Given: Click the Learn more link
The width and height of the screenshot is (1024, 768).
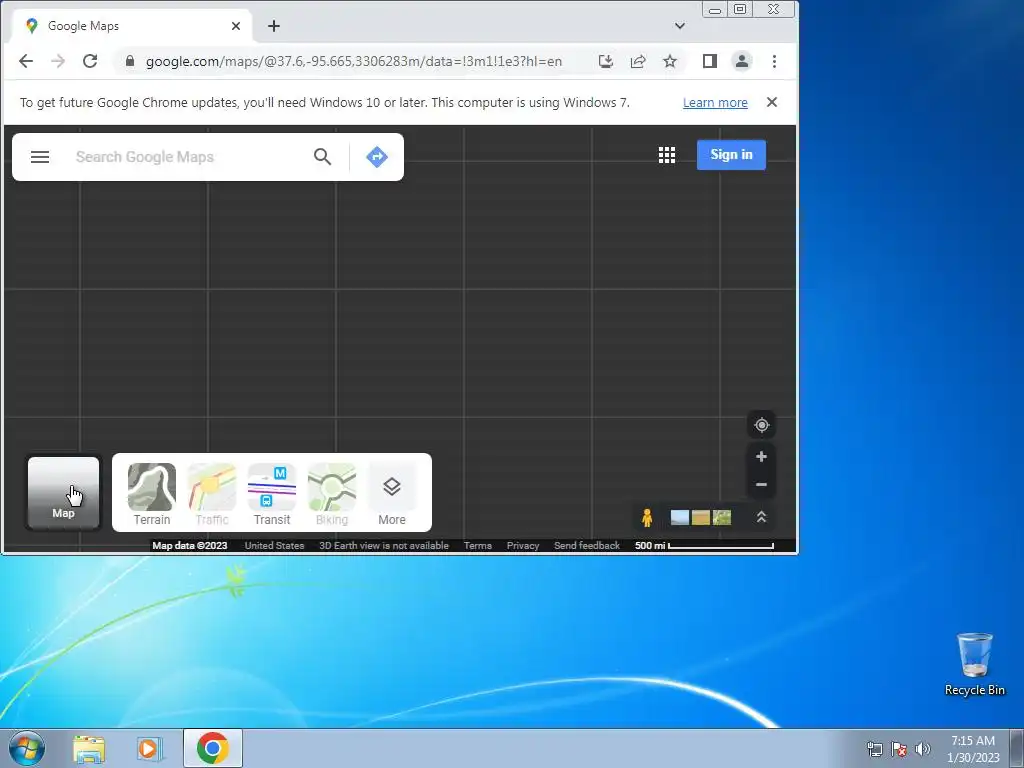Looking at the screenshot, I should click(x=715, y=103).
